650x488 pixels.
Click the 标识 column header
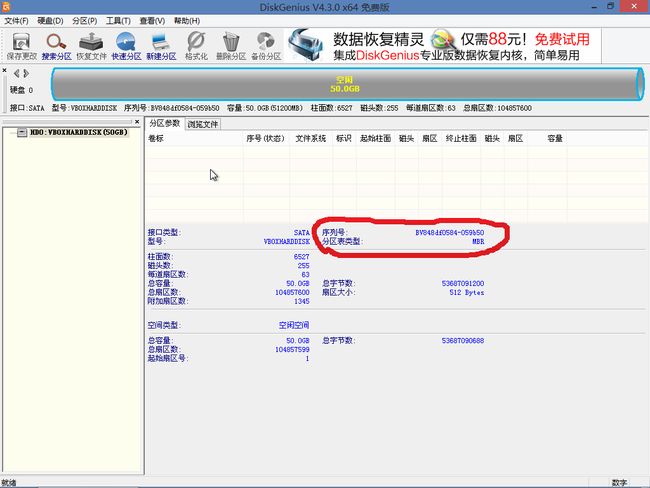coord(344,138)
